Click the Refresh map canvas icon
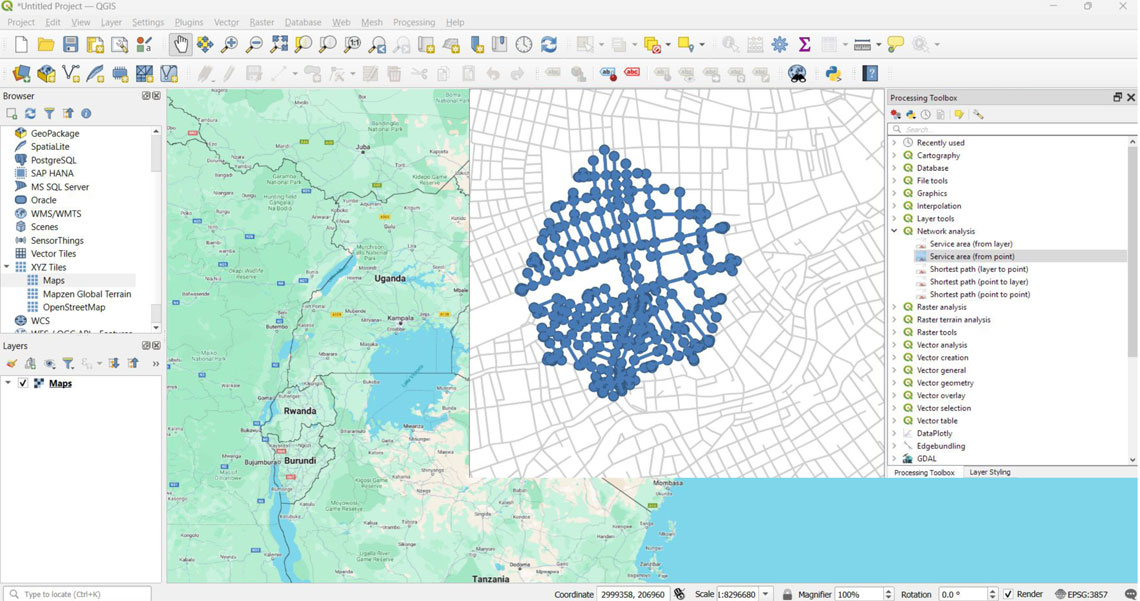 click(x=549, y=44)
